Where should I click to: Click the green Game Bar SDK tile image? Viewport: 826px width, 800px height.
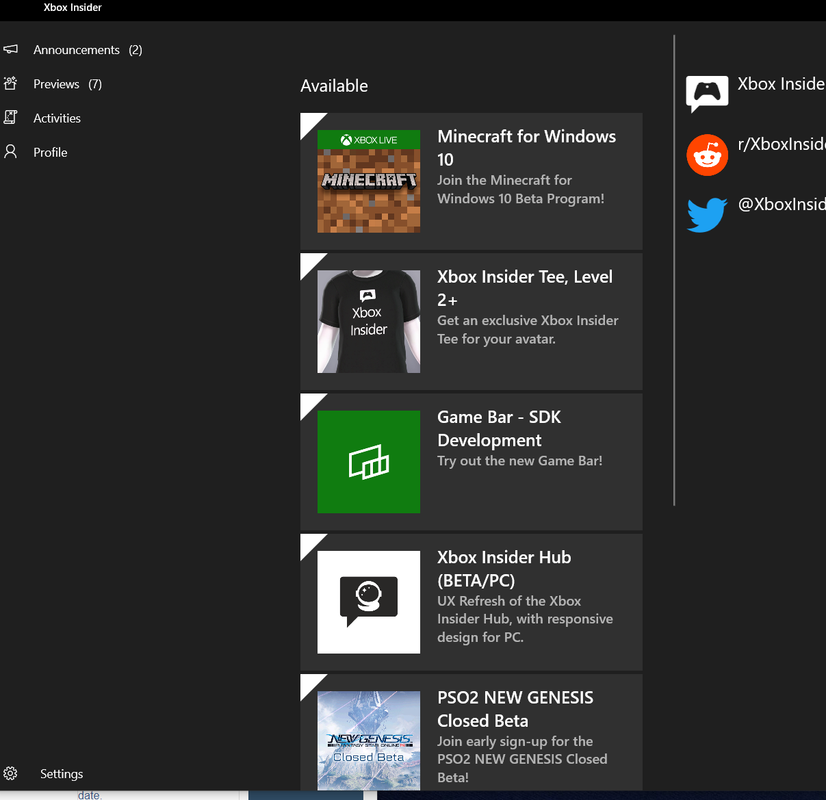coord(369,461)
